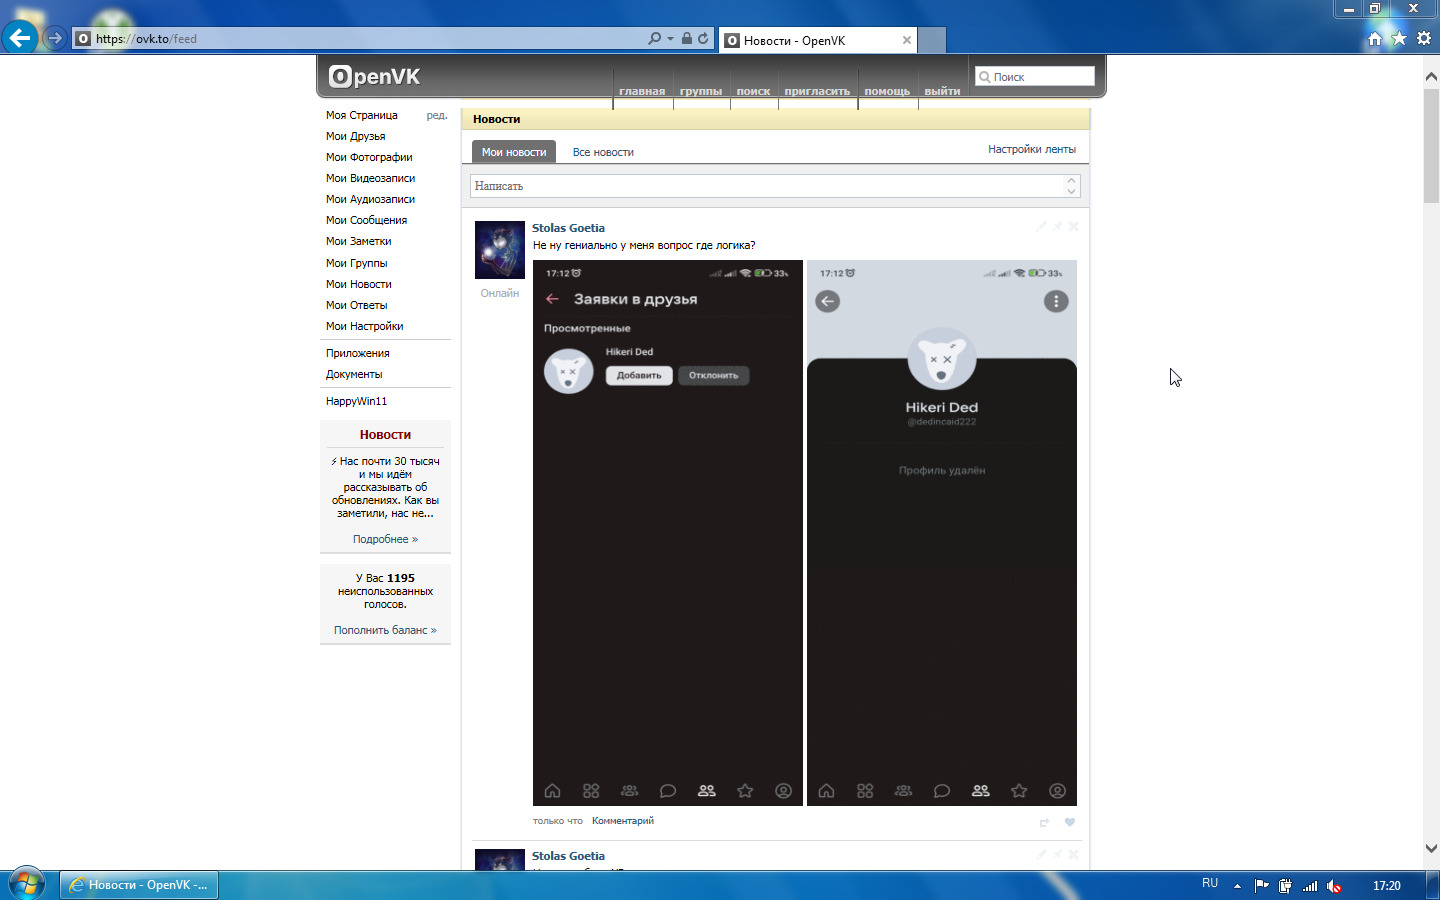Viewport: 1440px width, 900px height.
Task: Switch to the Мои новости tab
Action: [514, 152]
